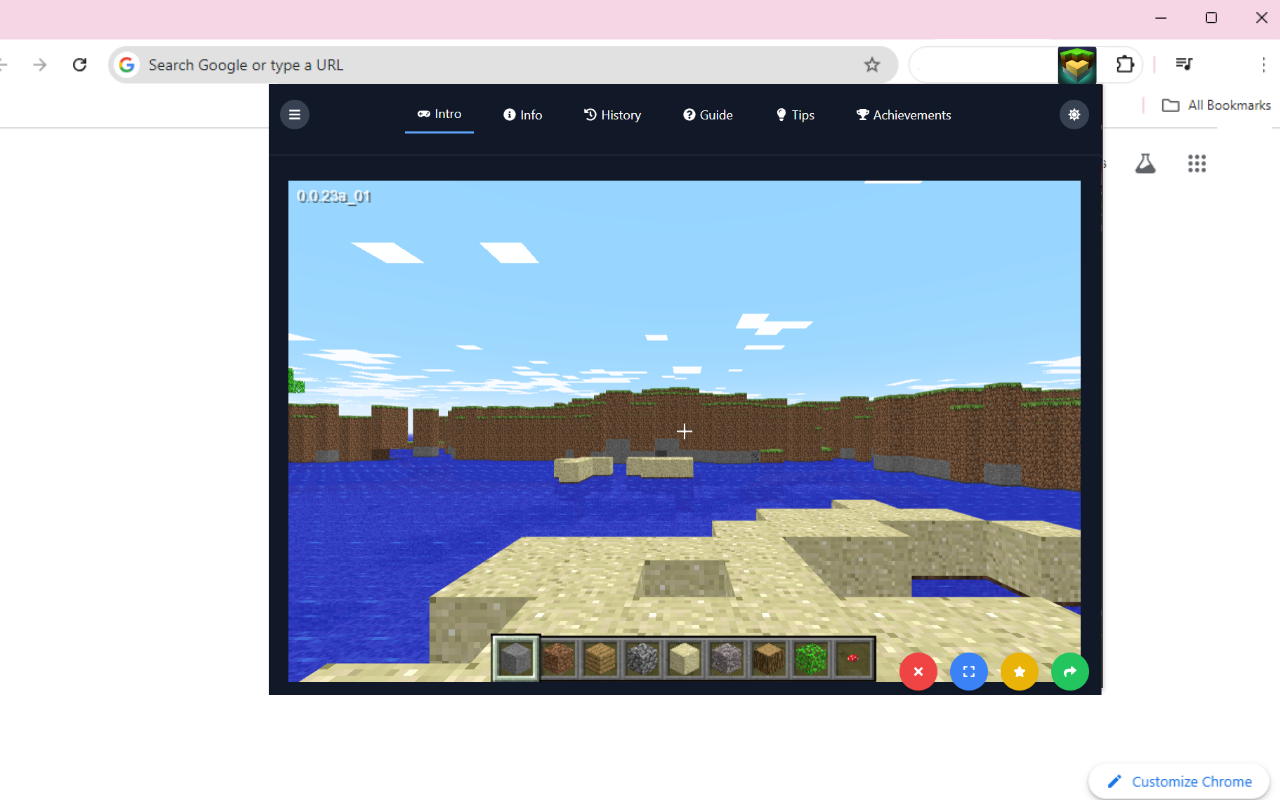Screen dimensions: 1280x800
Task: Open the Chrome extensions puzzle icon
Action: (x=1125, y=64)
